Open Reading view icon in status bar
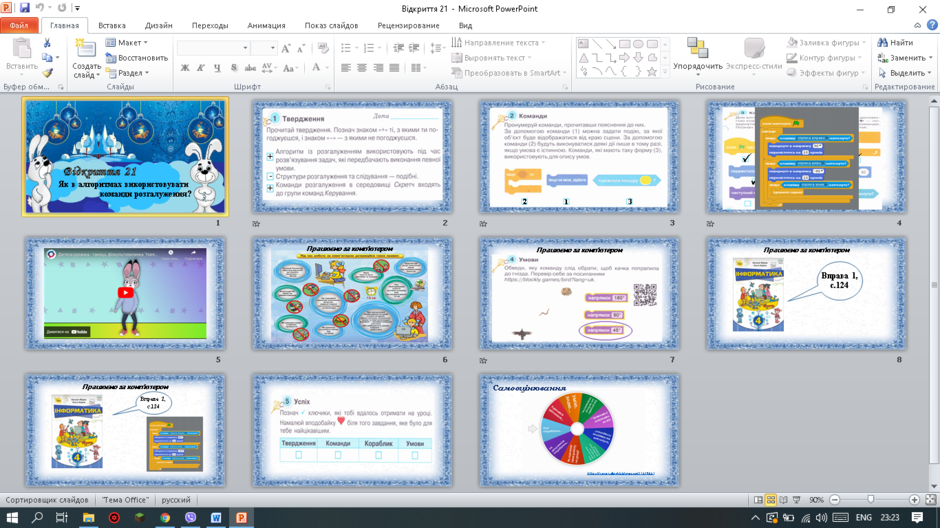Image resolution: width=940 pixels, height=528 pixels. pos(784,500)
